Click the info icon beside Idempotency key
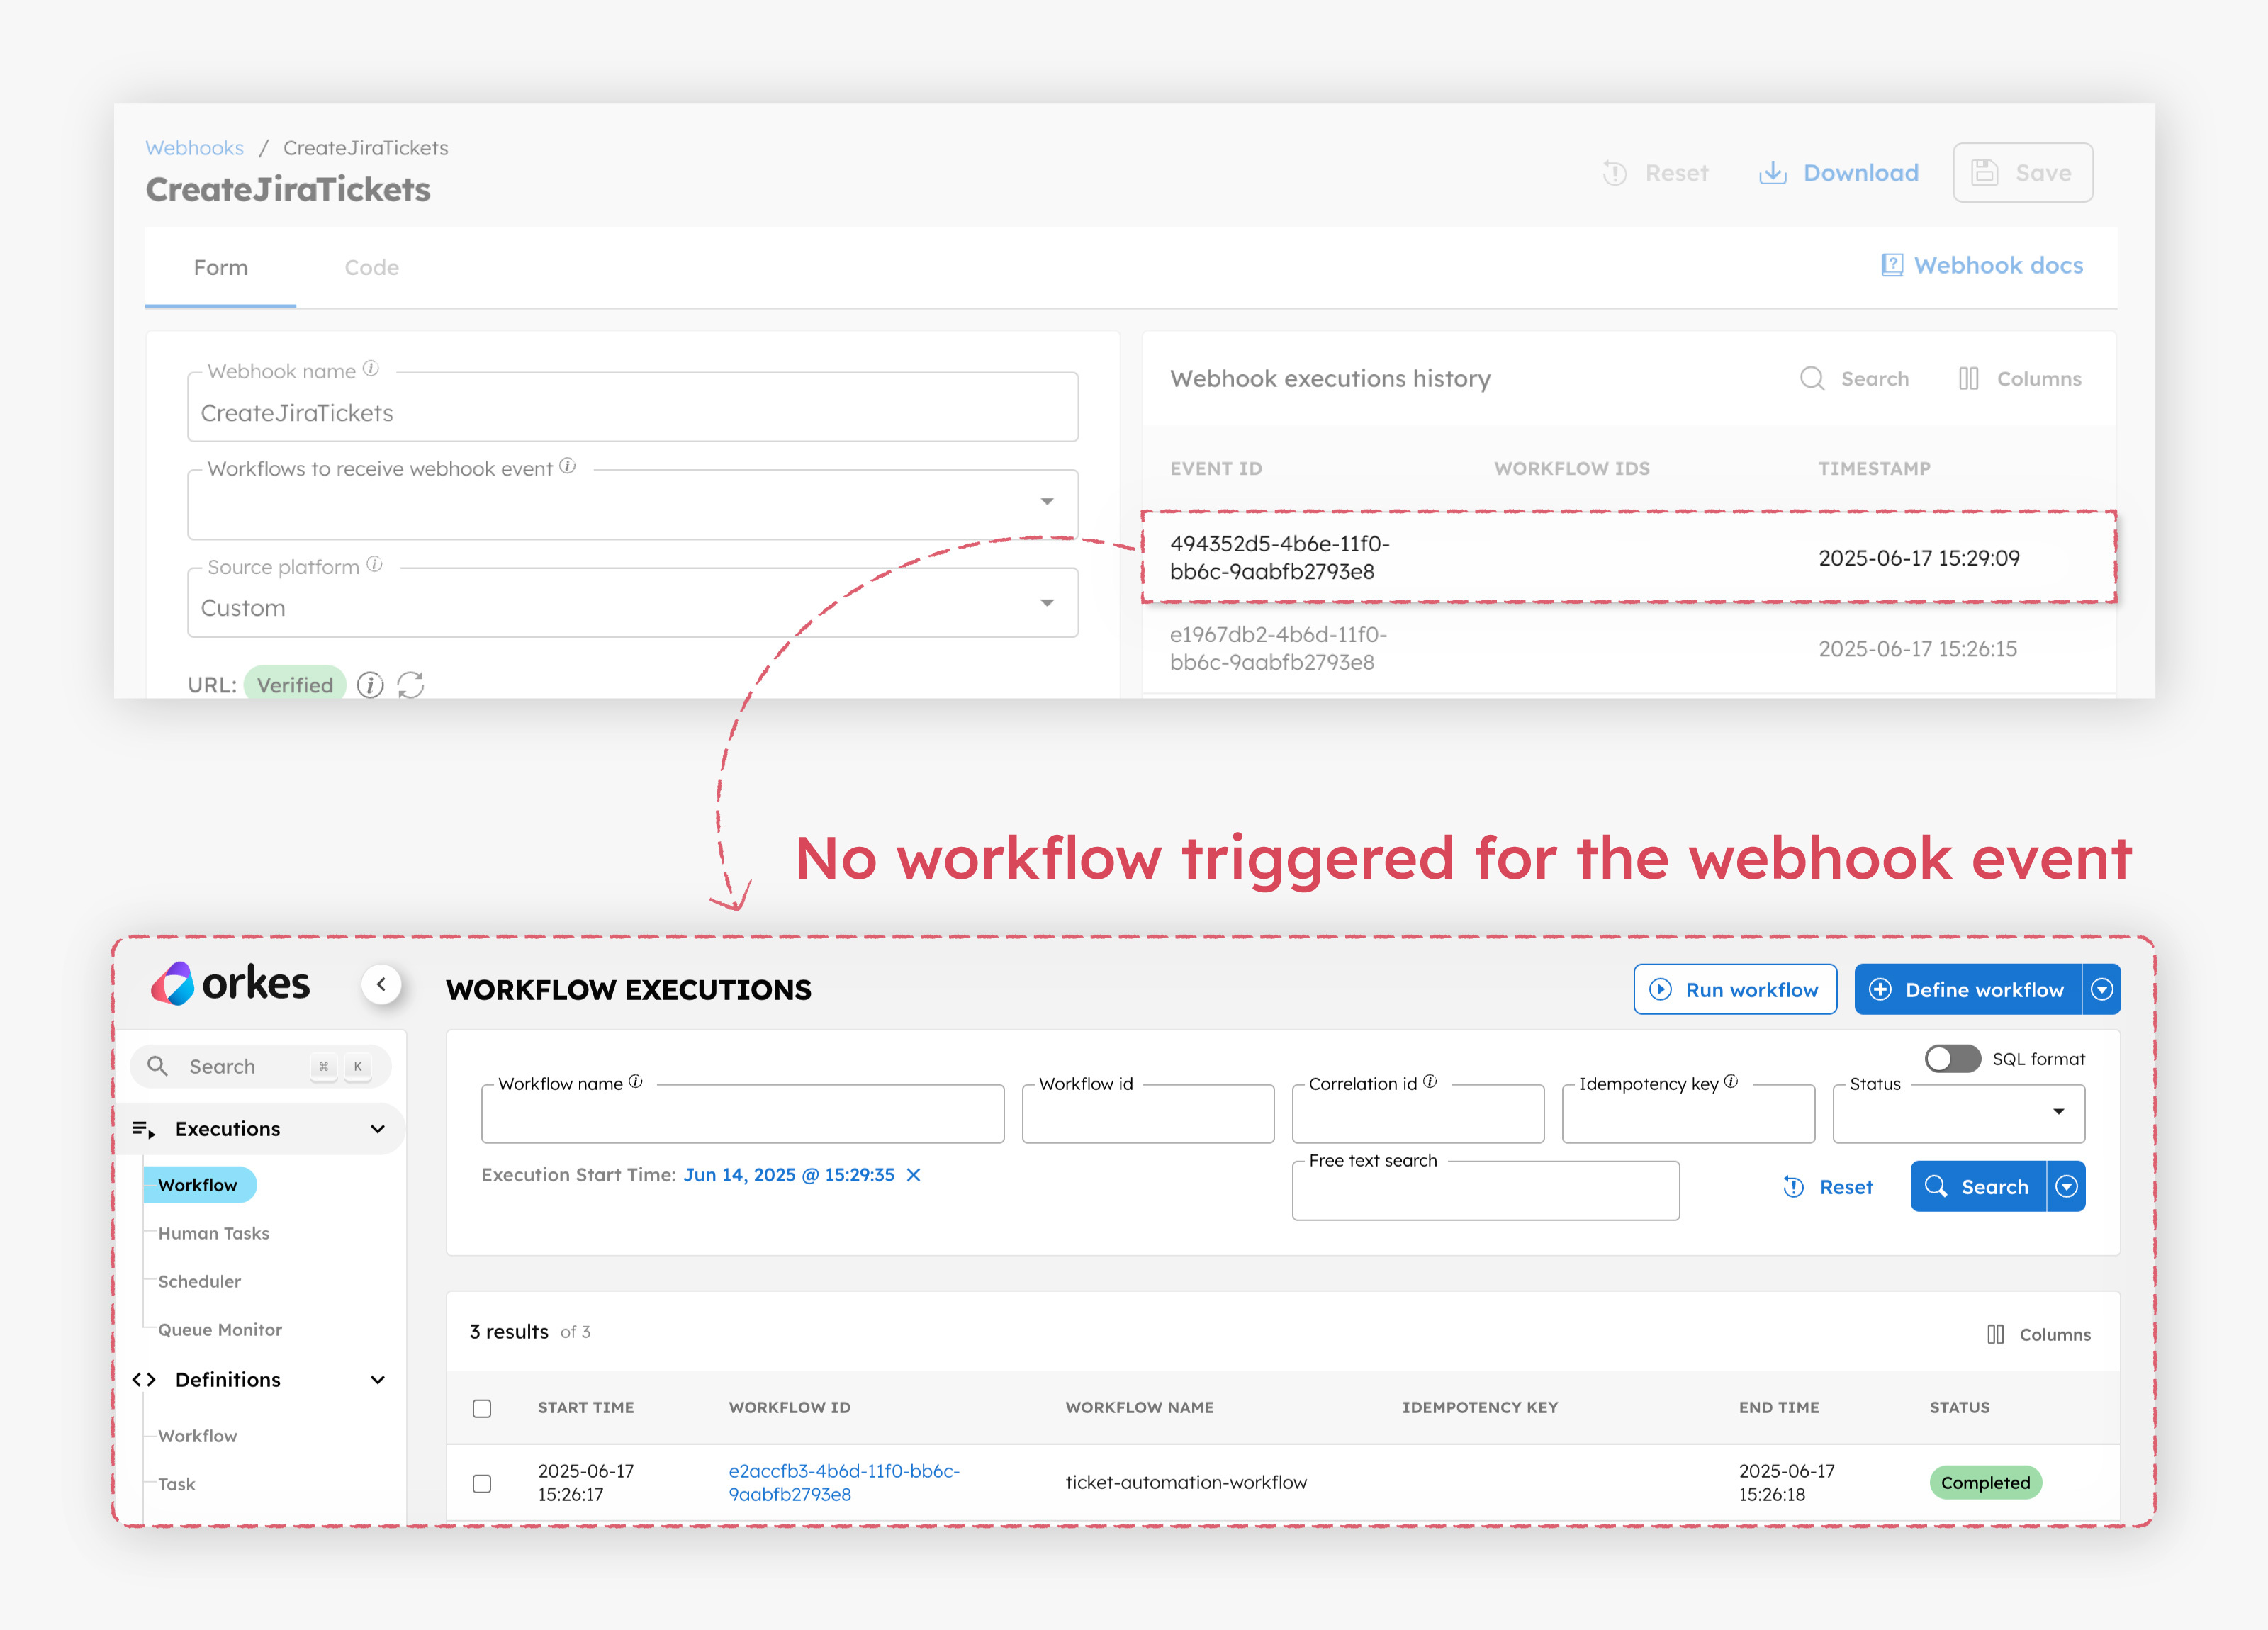This screenshot has height=1630, width=2268. click(1731, 1082)
